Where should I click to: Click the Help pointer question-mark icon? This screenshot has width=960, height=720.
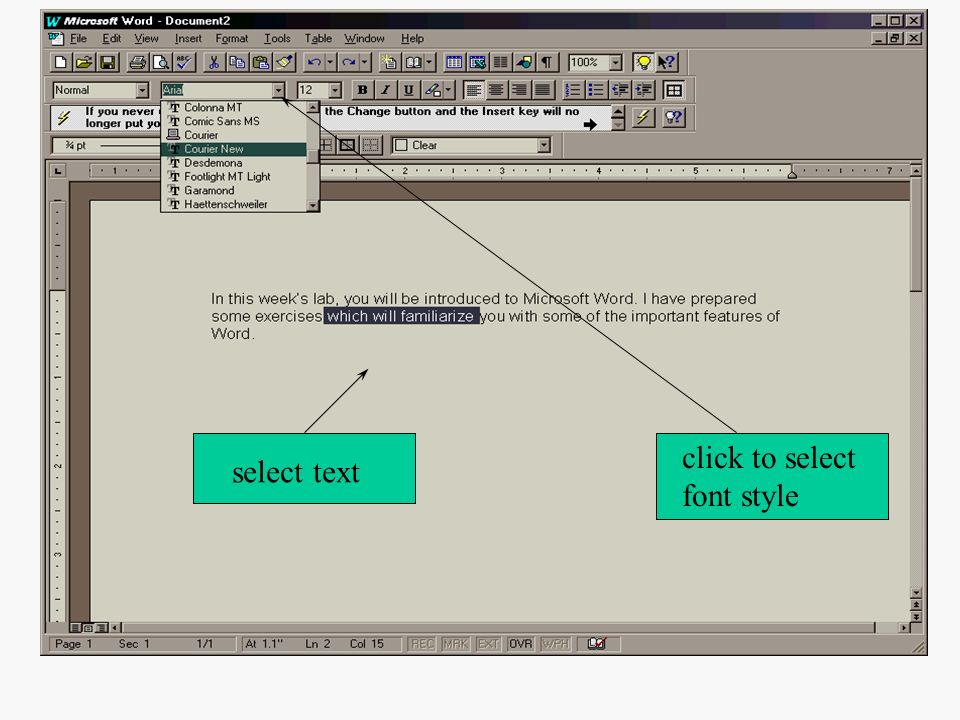(666, 62)
